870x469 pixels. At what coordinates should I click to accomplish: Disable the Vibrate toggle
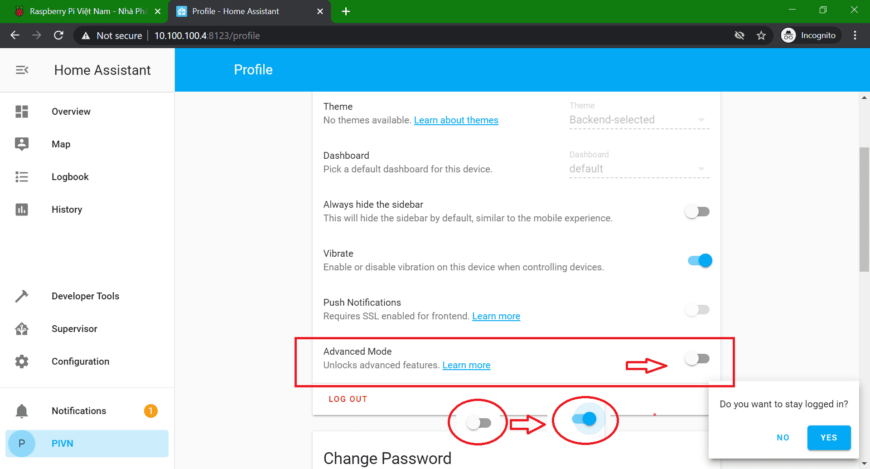pos(699,261)
